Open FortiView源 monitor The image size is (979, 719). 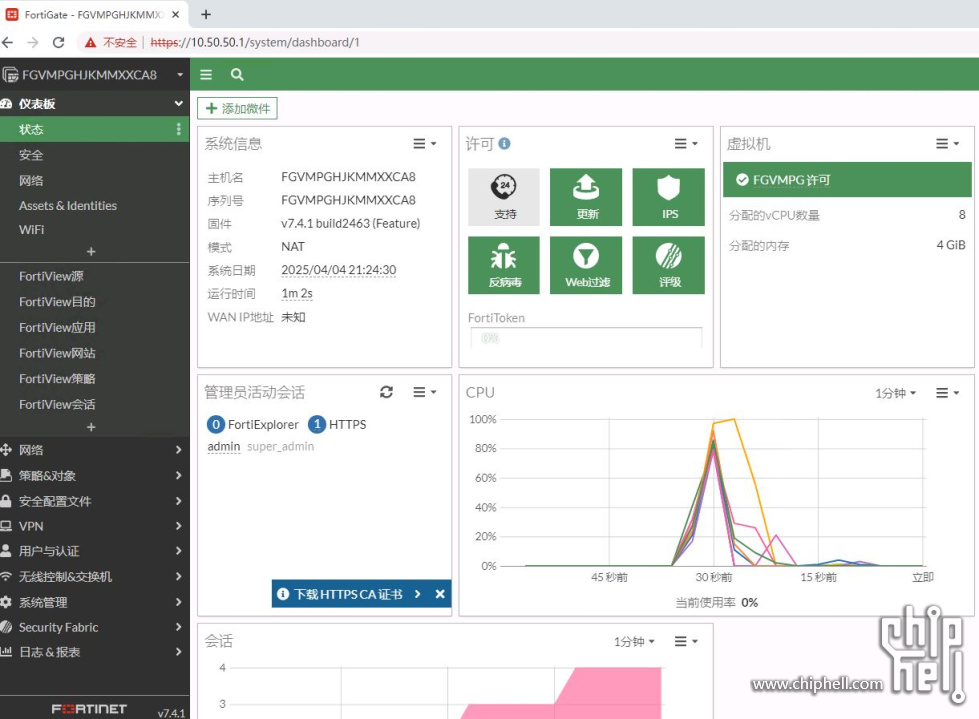click(x=95, y=276)
